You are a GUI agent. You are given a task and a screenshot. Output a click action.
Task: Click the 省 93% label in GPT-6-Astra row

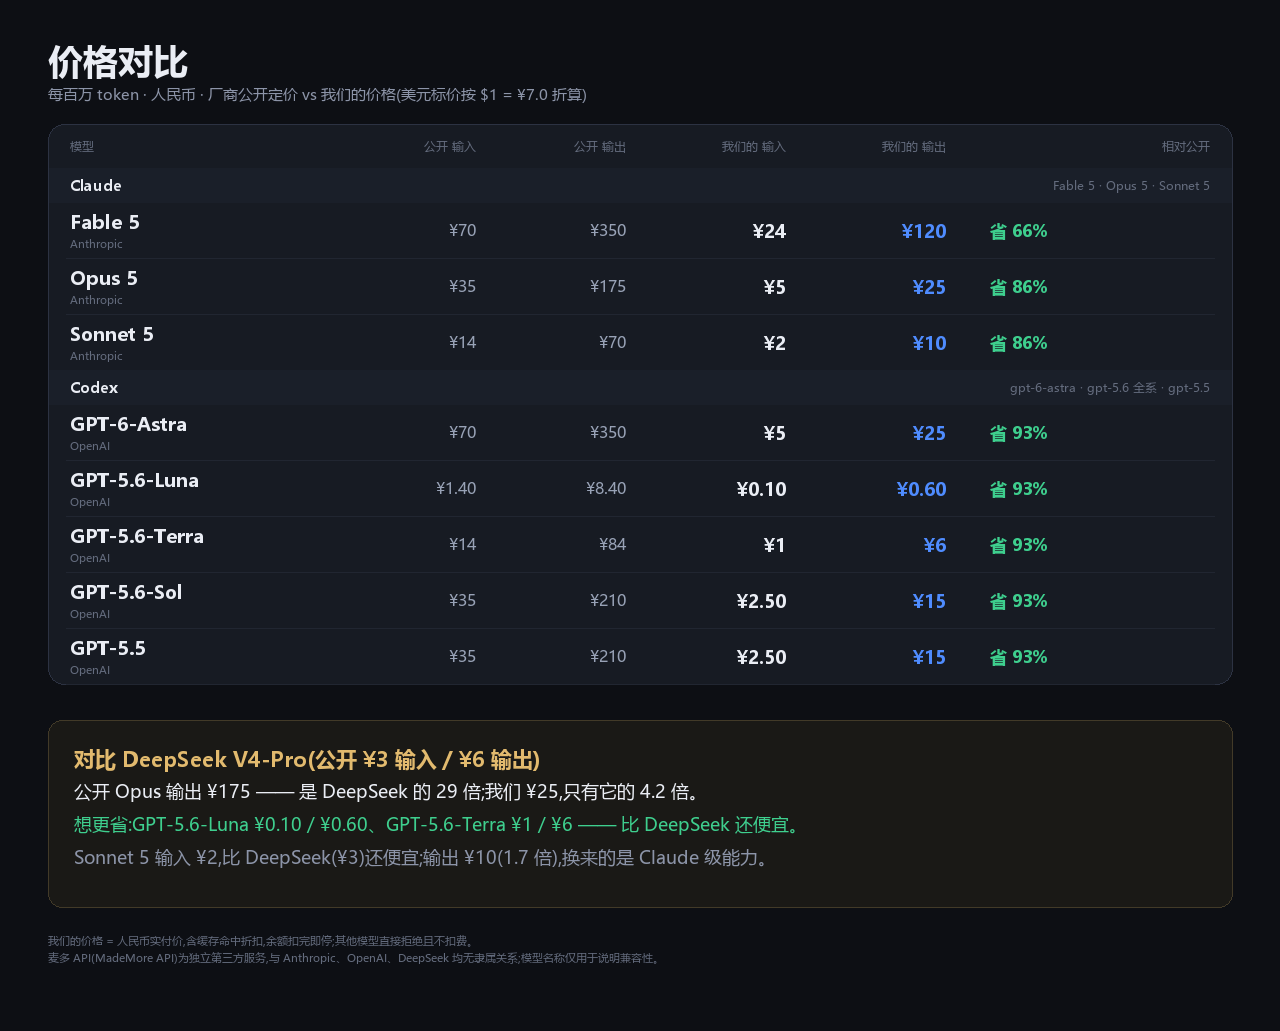point(1018,433)
